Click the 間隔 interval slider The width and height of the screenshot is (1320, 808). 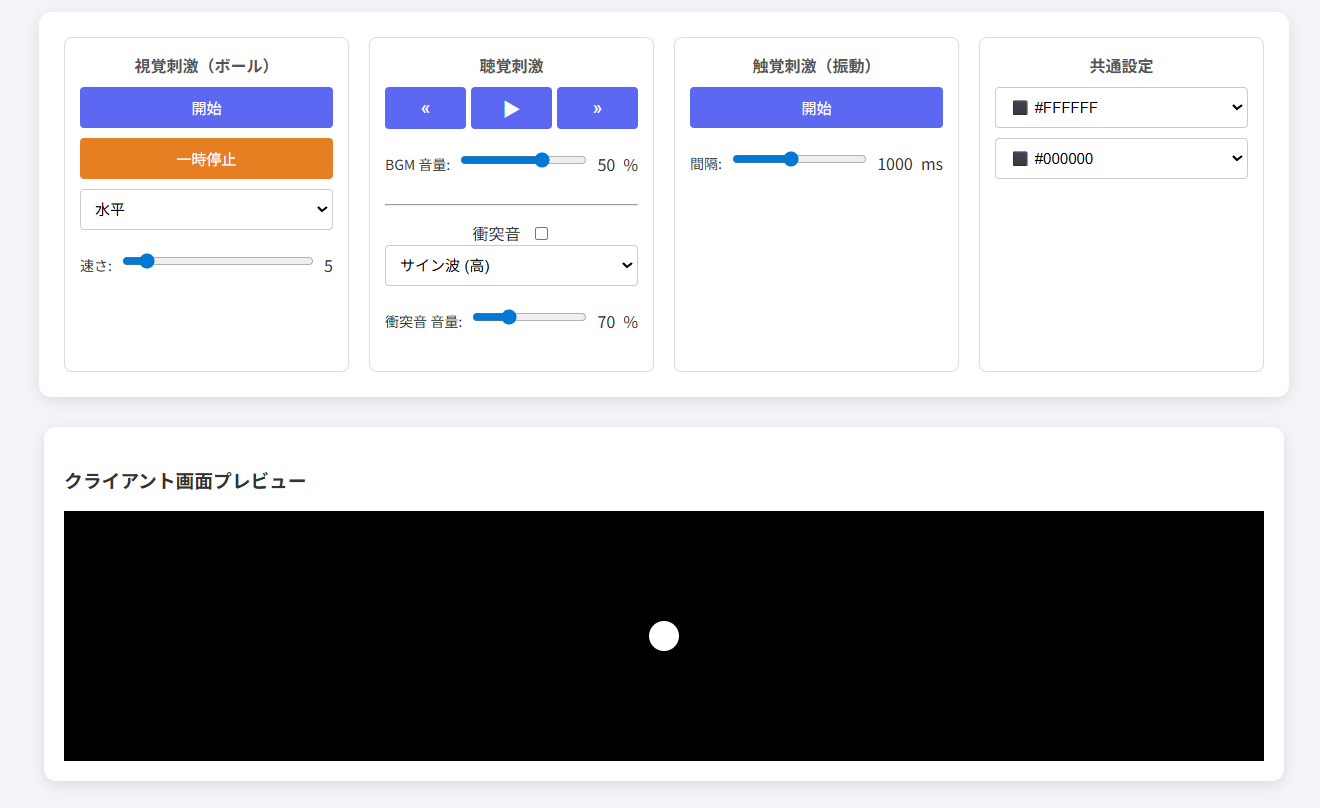pos(799,159)
